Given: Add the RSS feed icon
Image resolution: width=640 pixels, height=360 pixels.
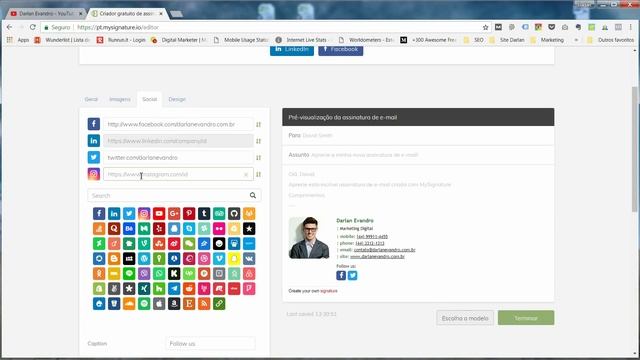Looking at the screenshot, I should 204,304.
